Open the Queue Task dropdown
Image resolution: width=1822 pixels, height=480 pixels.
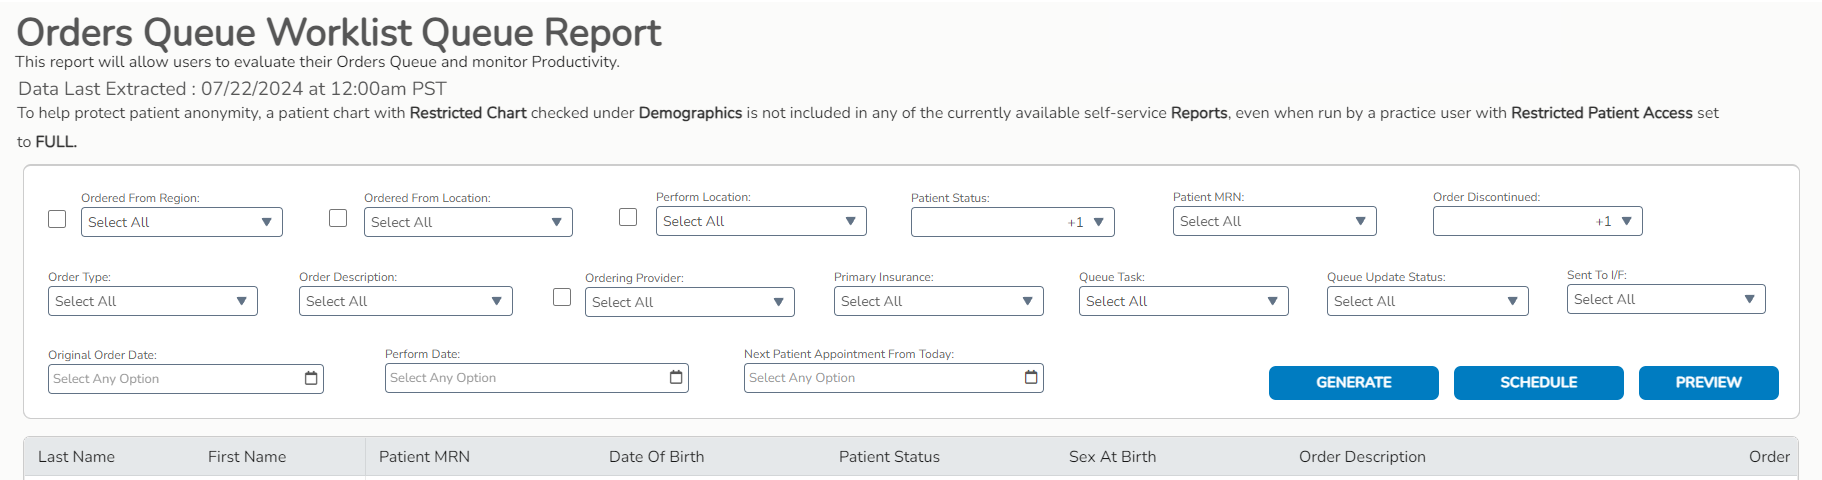click(1183, 301)
